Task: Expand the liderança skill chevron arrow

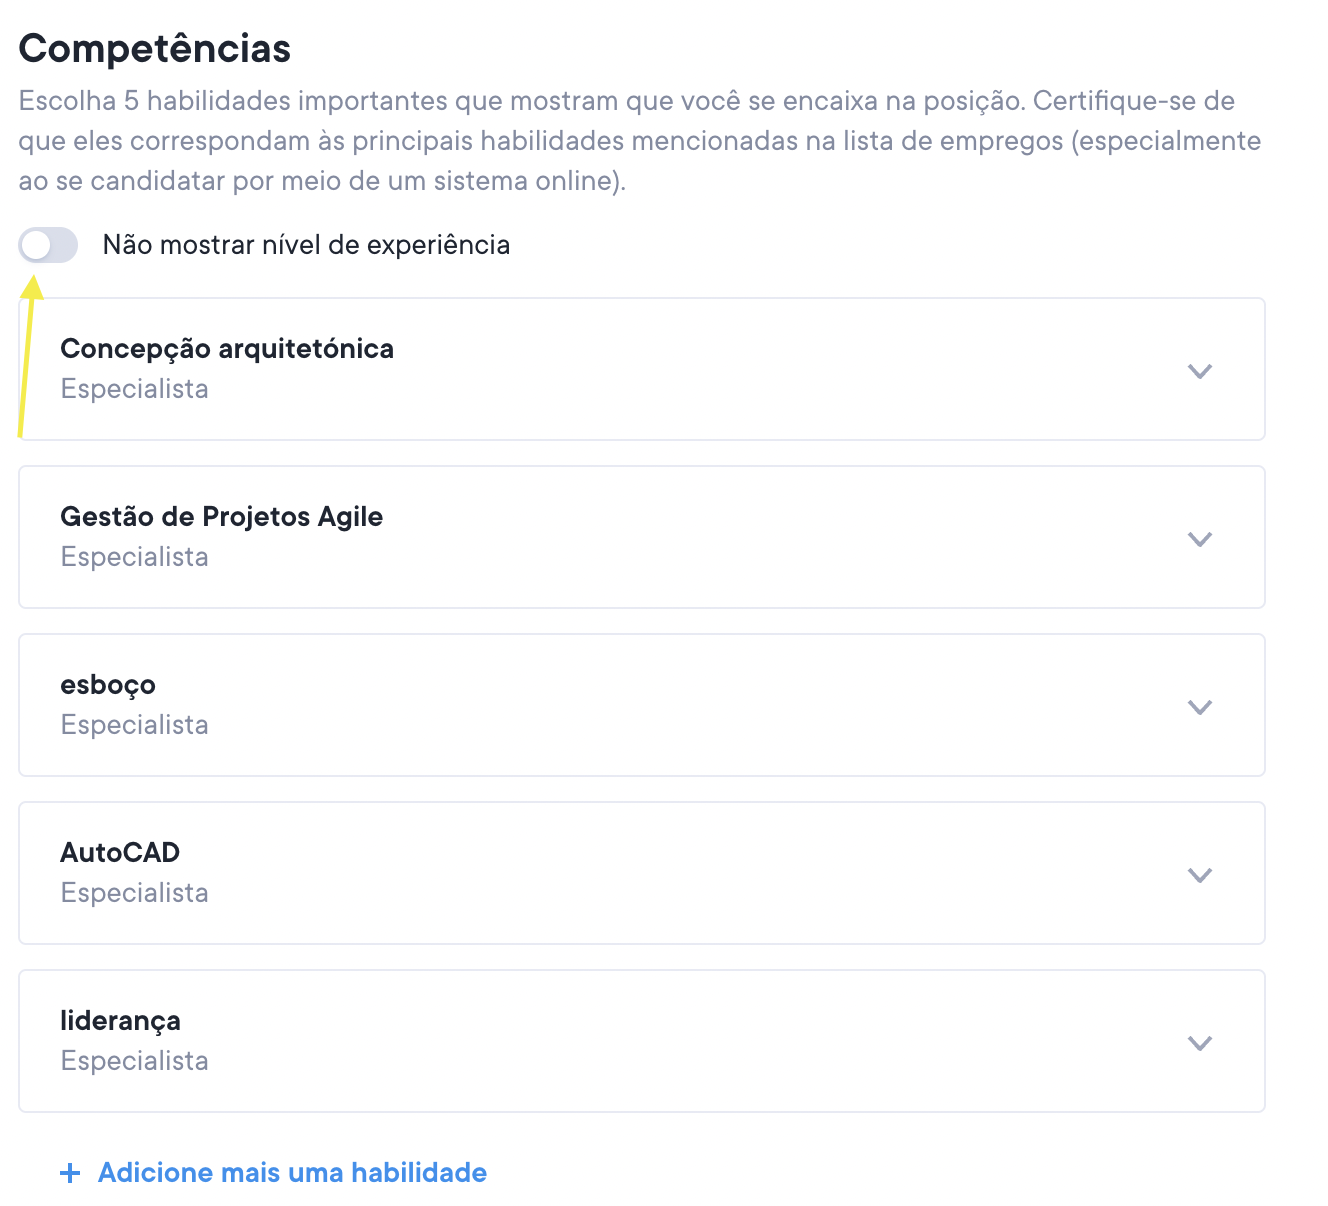Action: (x=1199, y=1043)
